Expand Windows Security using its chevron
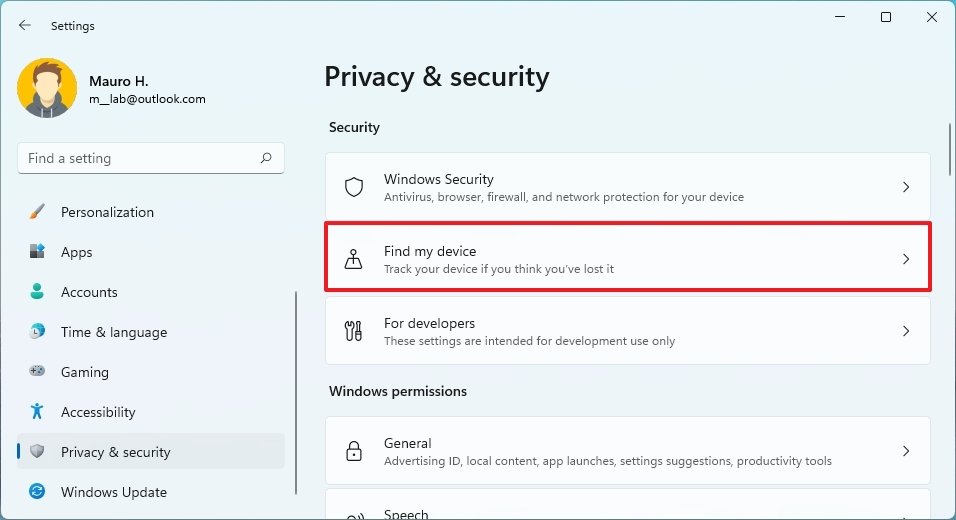The image size is (956, 520). pos(905,187)
